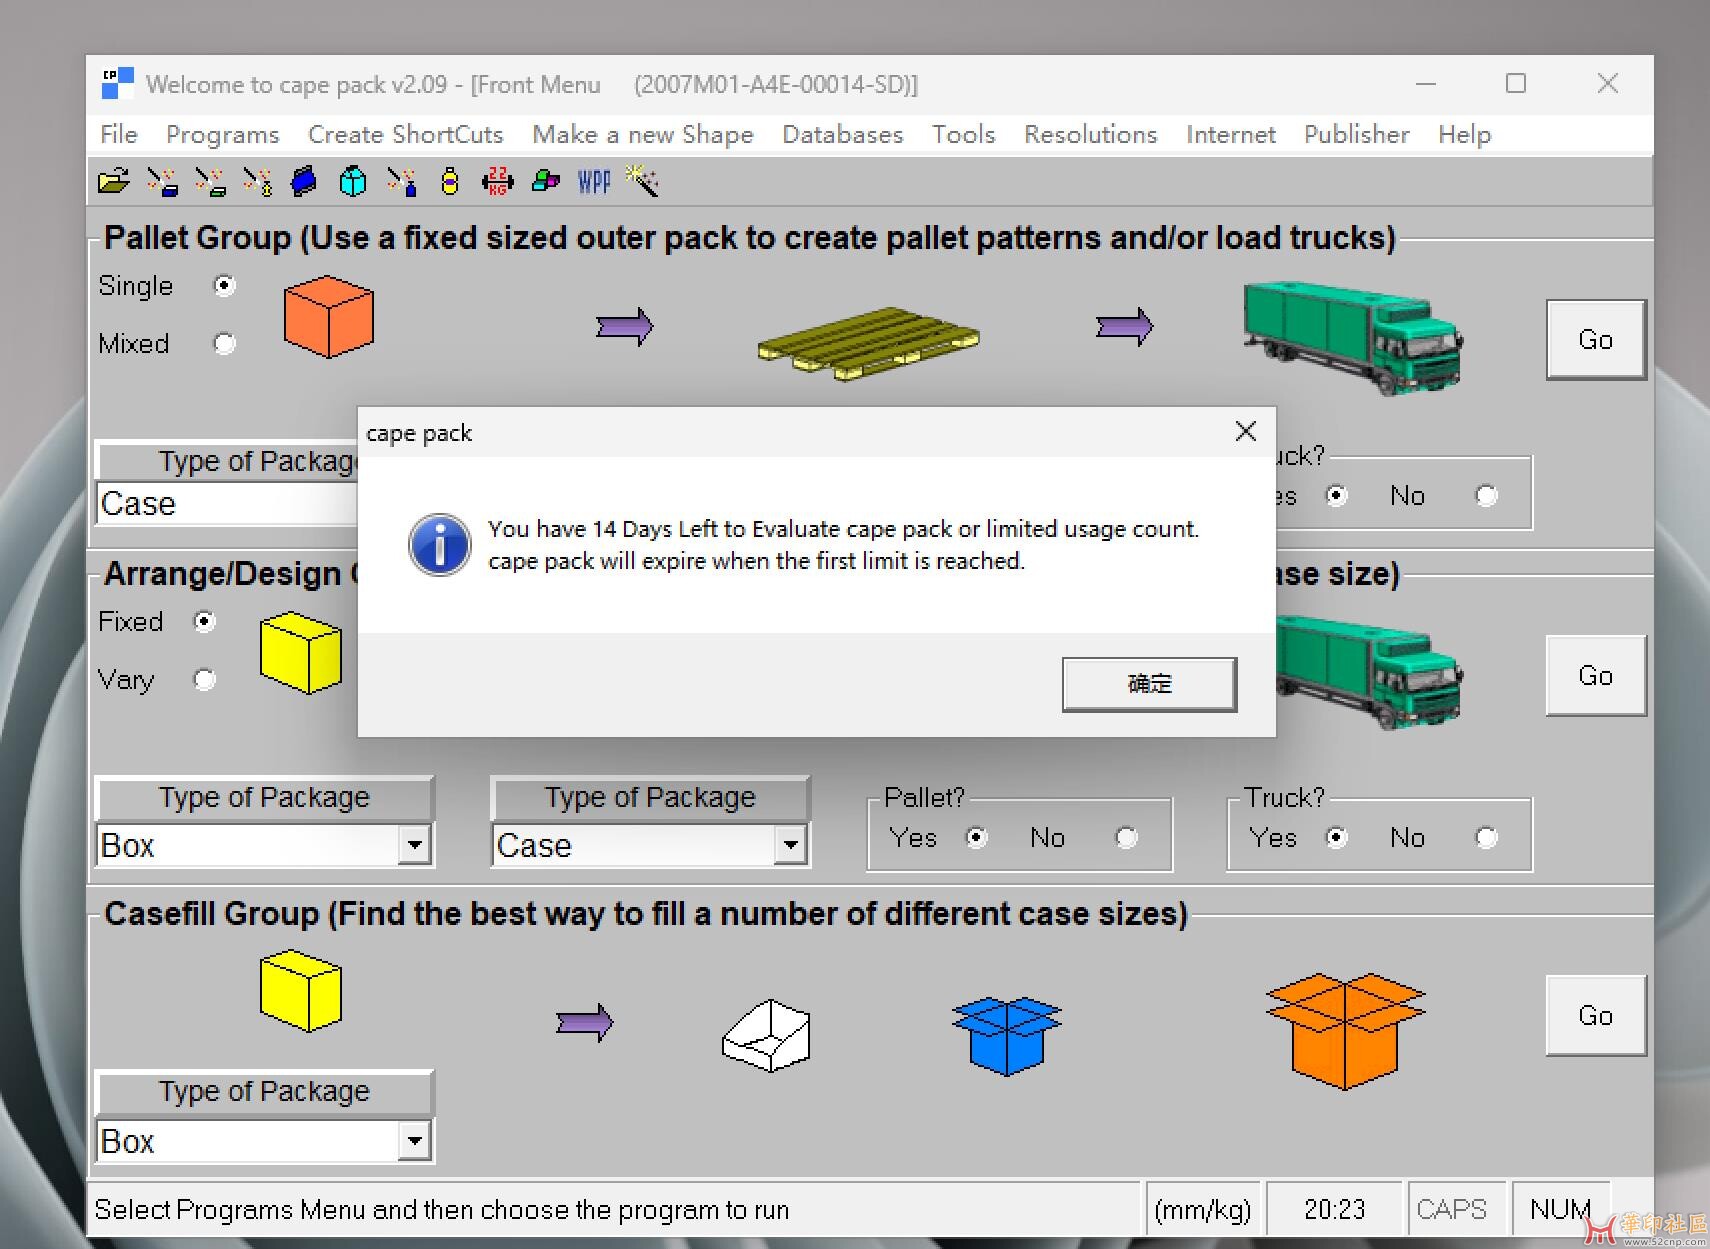
Task: Click Type of Package header above Box in Casefill
Action: tap(264, 1092)
